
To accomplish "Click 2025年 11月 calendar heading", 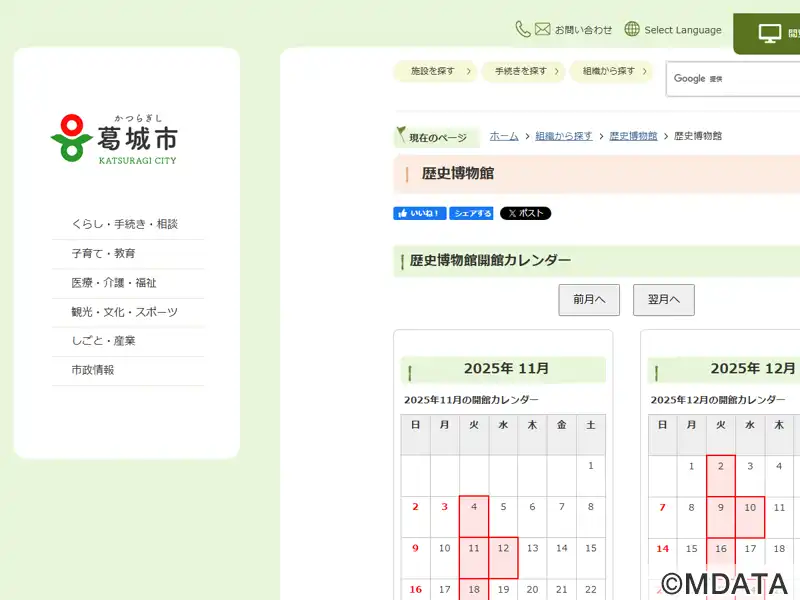I will point(506,369).
